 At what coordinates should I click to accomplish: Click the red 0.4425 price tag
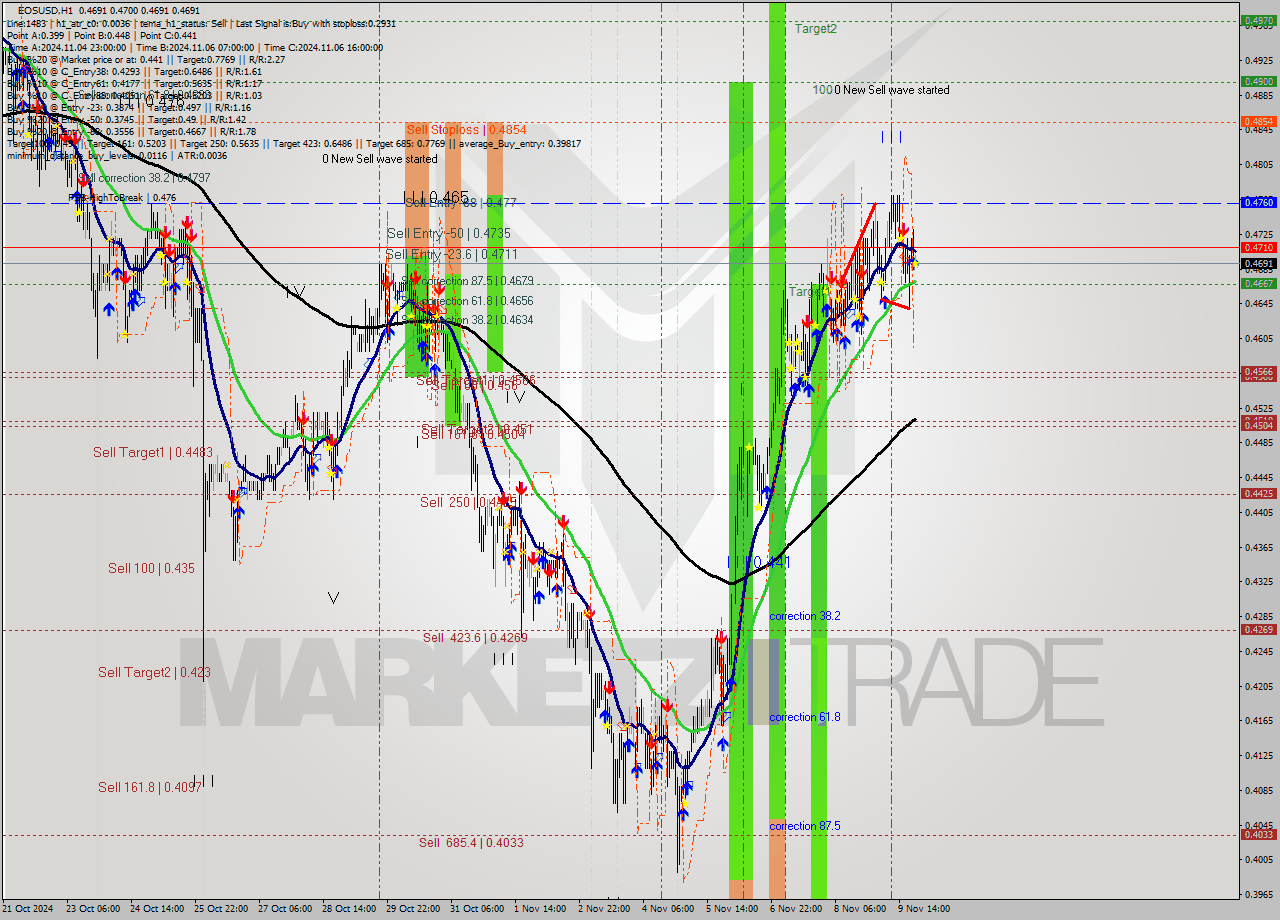pyautogui.click(x=1257, y=494)
